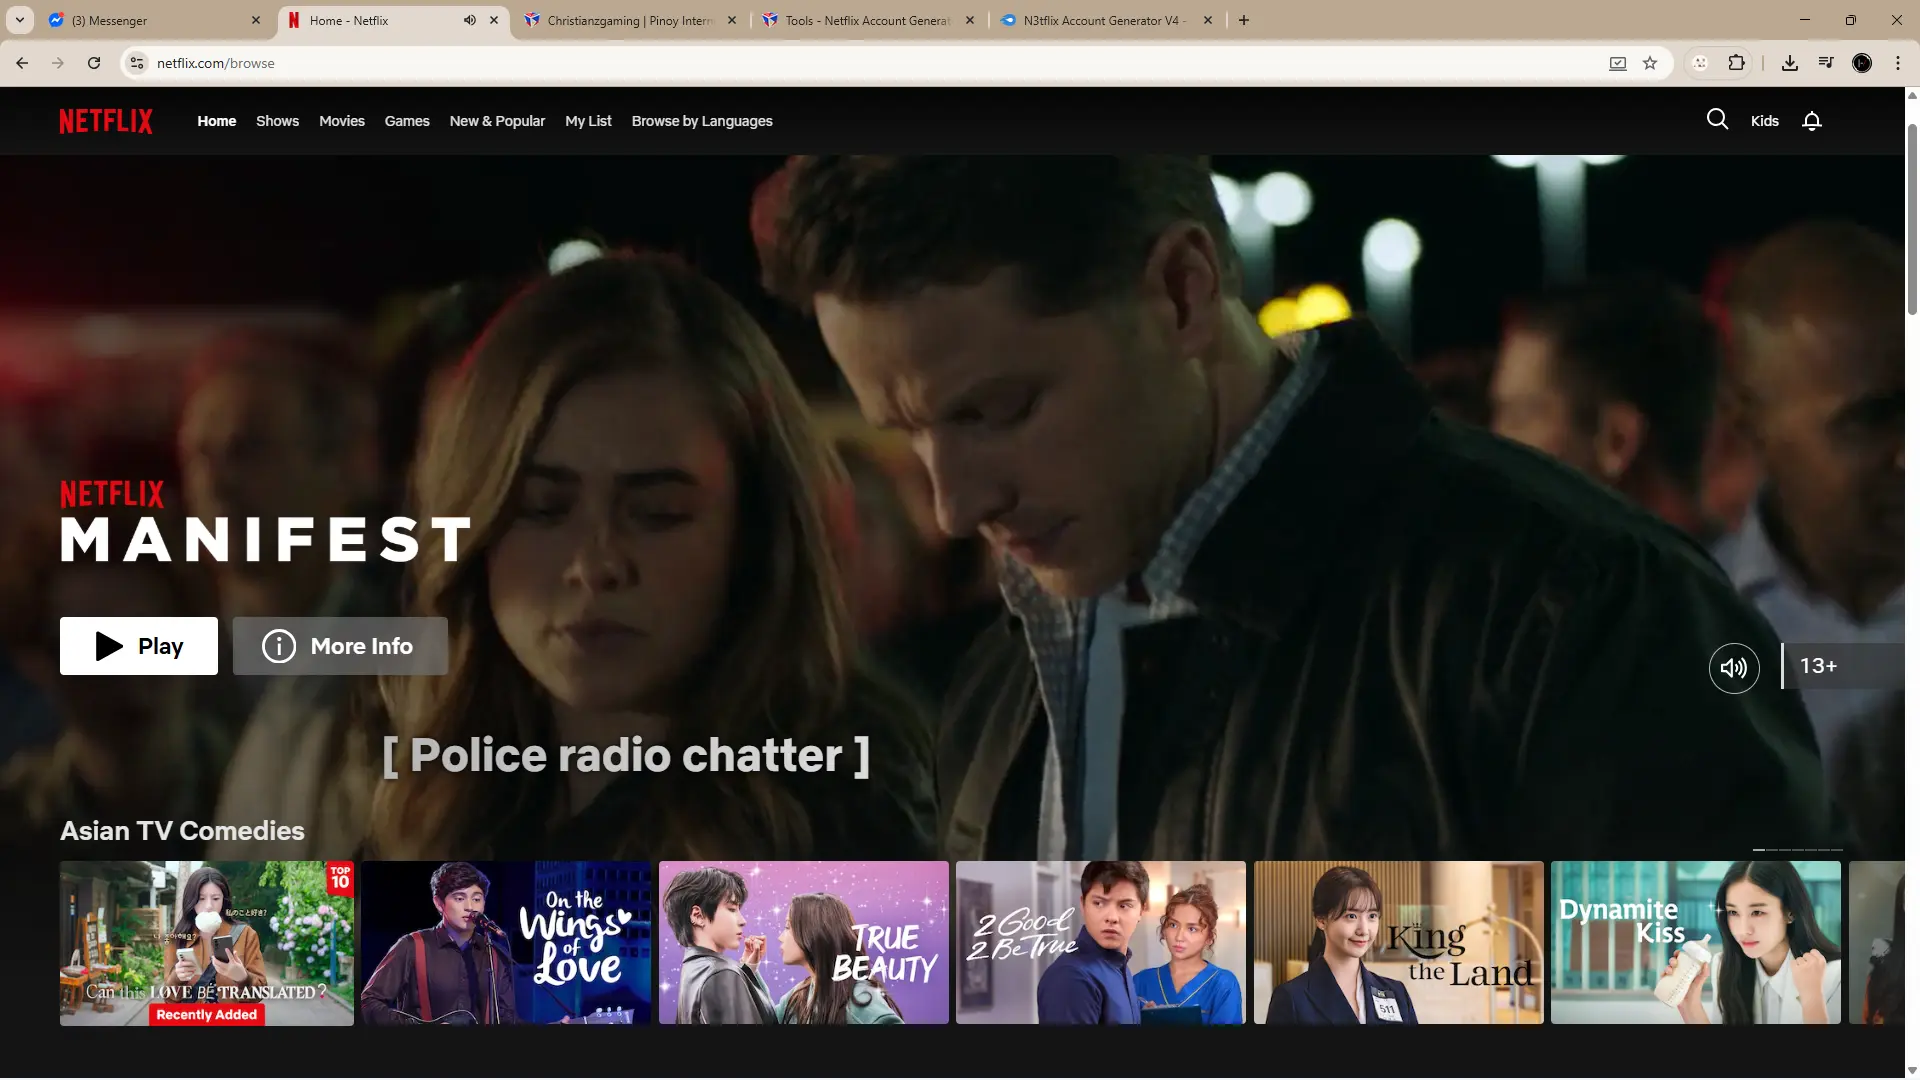Open the media controls icon in toolbar
1920x1080 pixels.
pos(1826,63)
